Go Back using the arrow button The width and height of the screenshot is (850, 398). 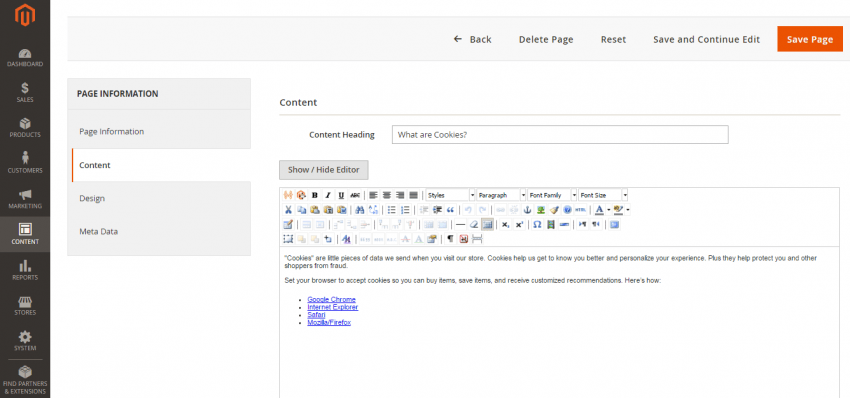(473, 40)
